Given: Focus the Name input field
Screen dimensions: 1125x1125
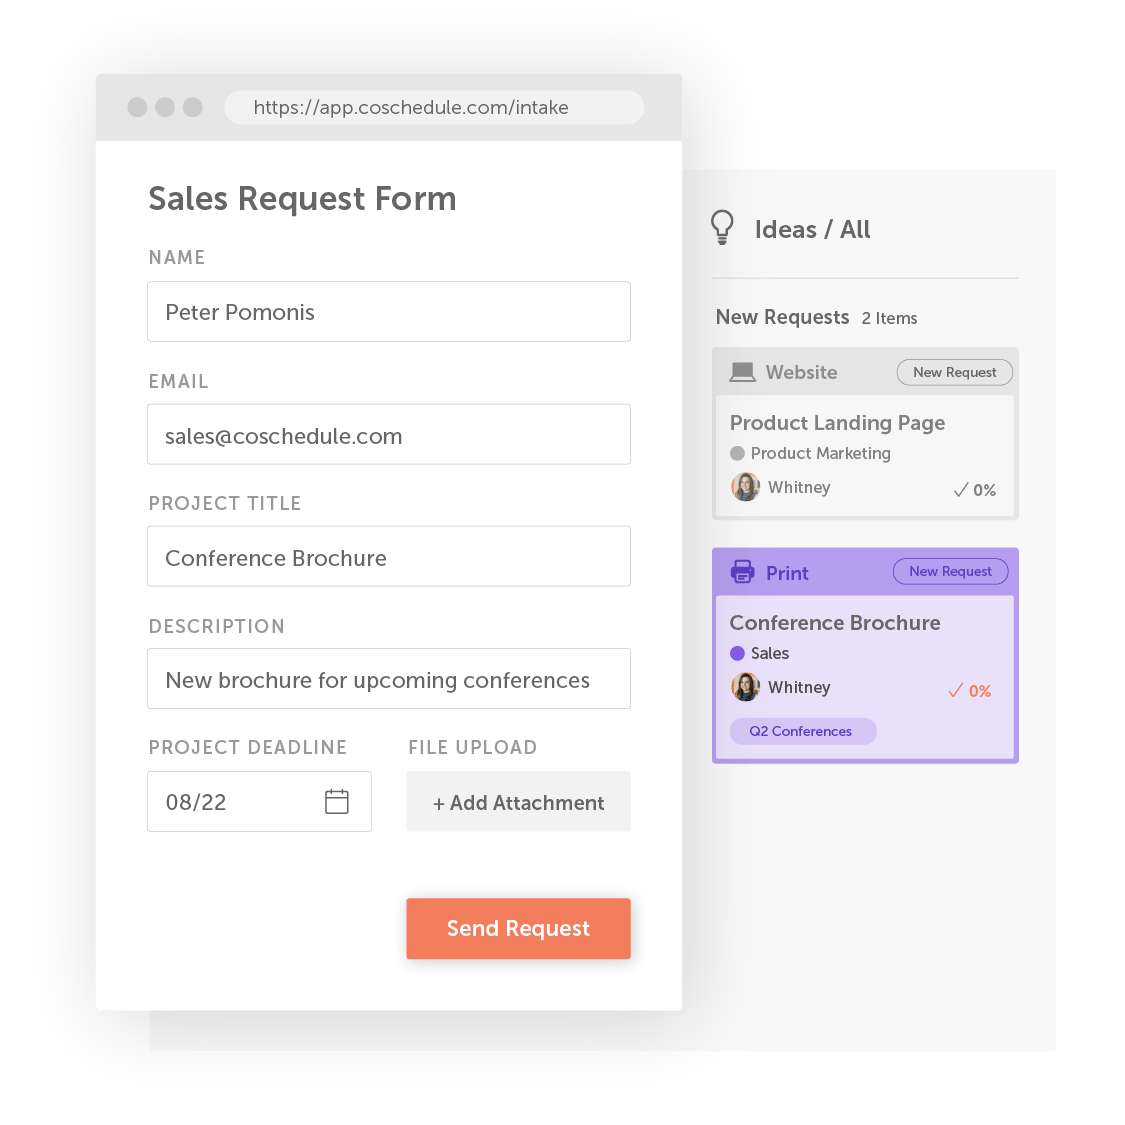Looking at the screenshot, I should (x=388, y=312).
